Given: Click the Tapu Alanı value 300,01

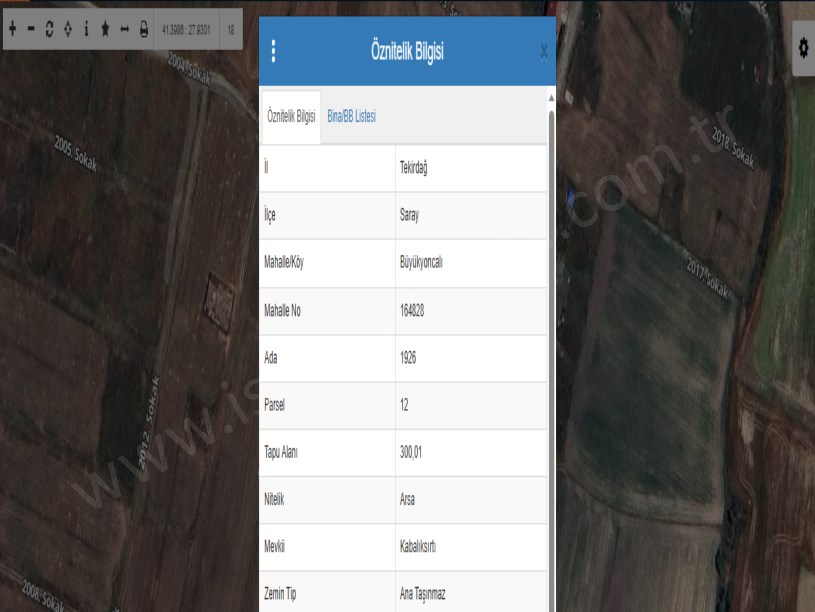Looking at the screenshot, I should coord(410,453).
